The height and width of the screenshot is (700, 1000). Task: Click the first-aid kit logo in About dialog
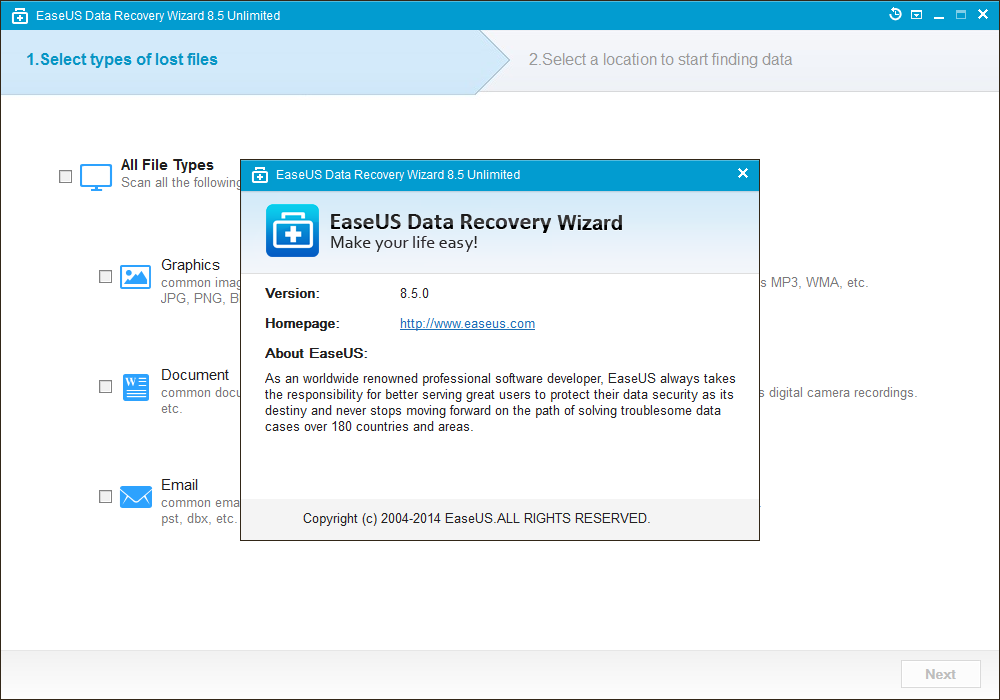pos(292,229)
